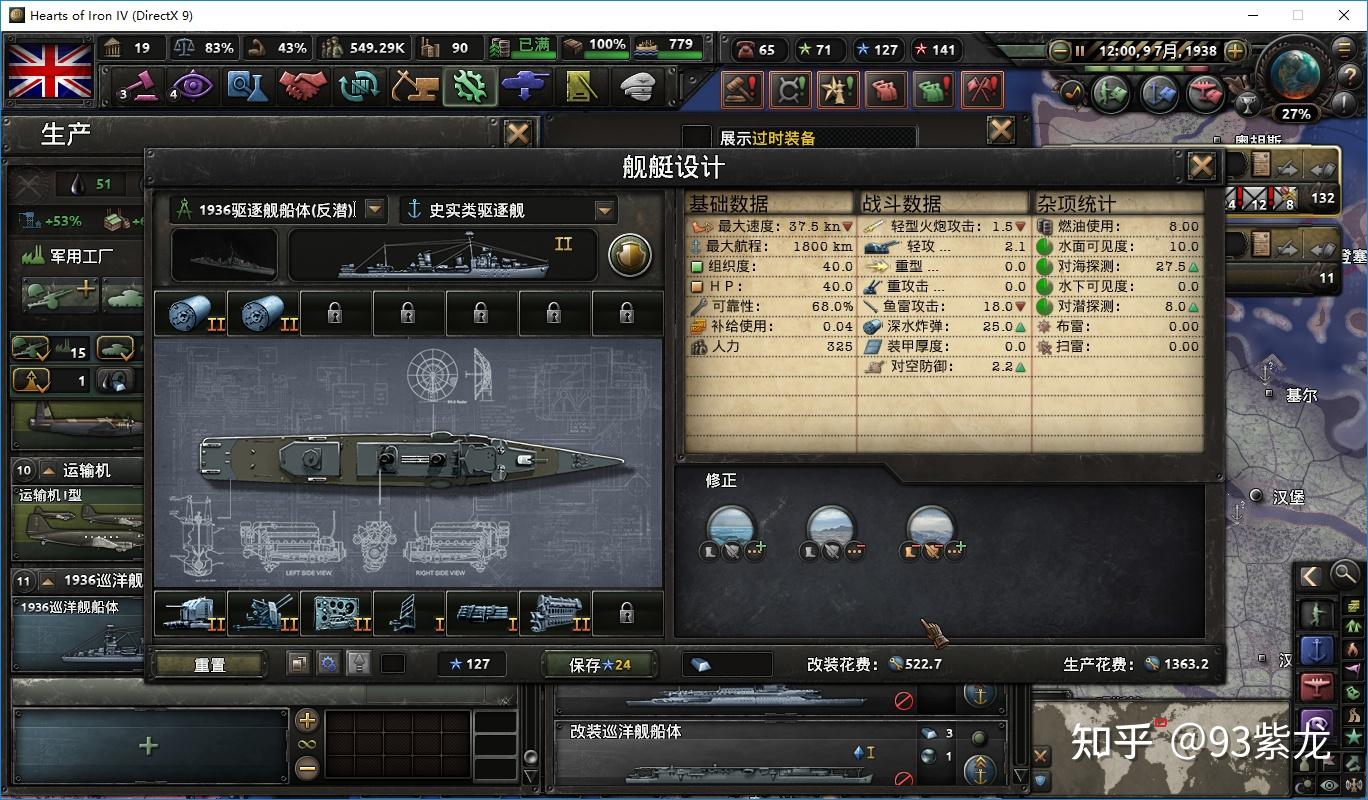Toggle the 展示过时装备 checkbox
Image resolution: width=1368 pixels, height=800 pixels.
697,138
